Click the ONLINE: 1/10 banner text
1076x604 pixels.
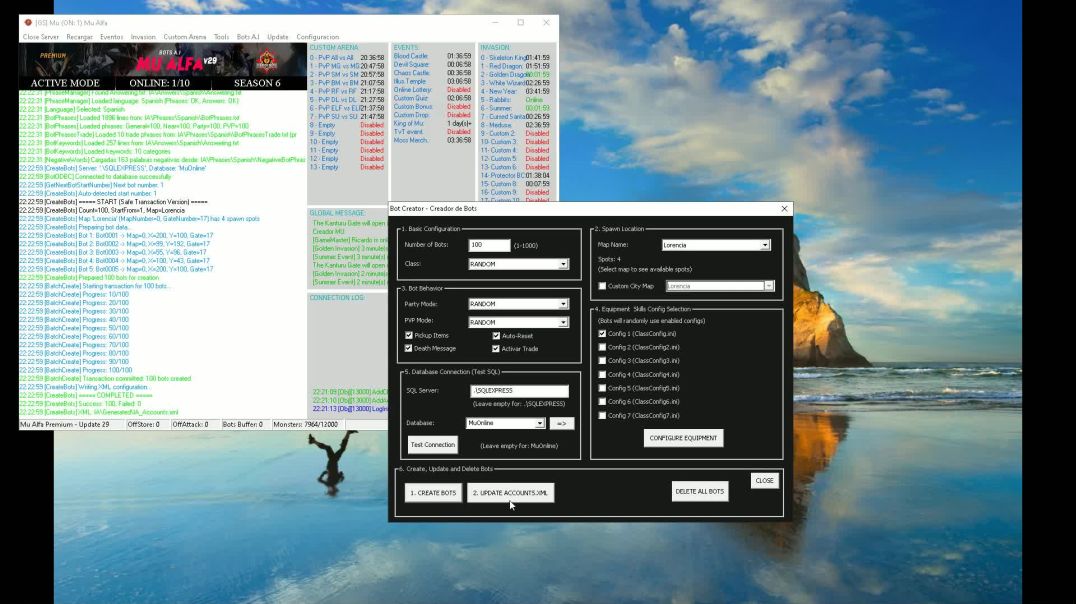159,83
